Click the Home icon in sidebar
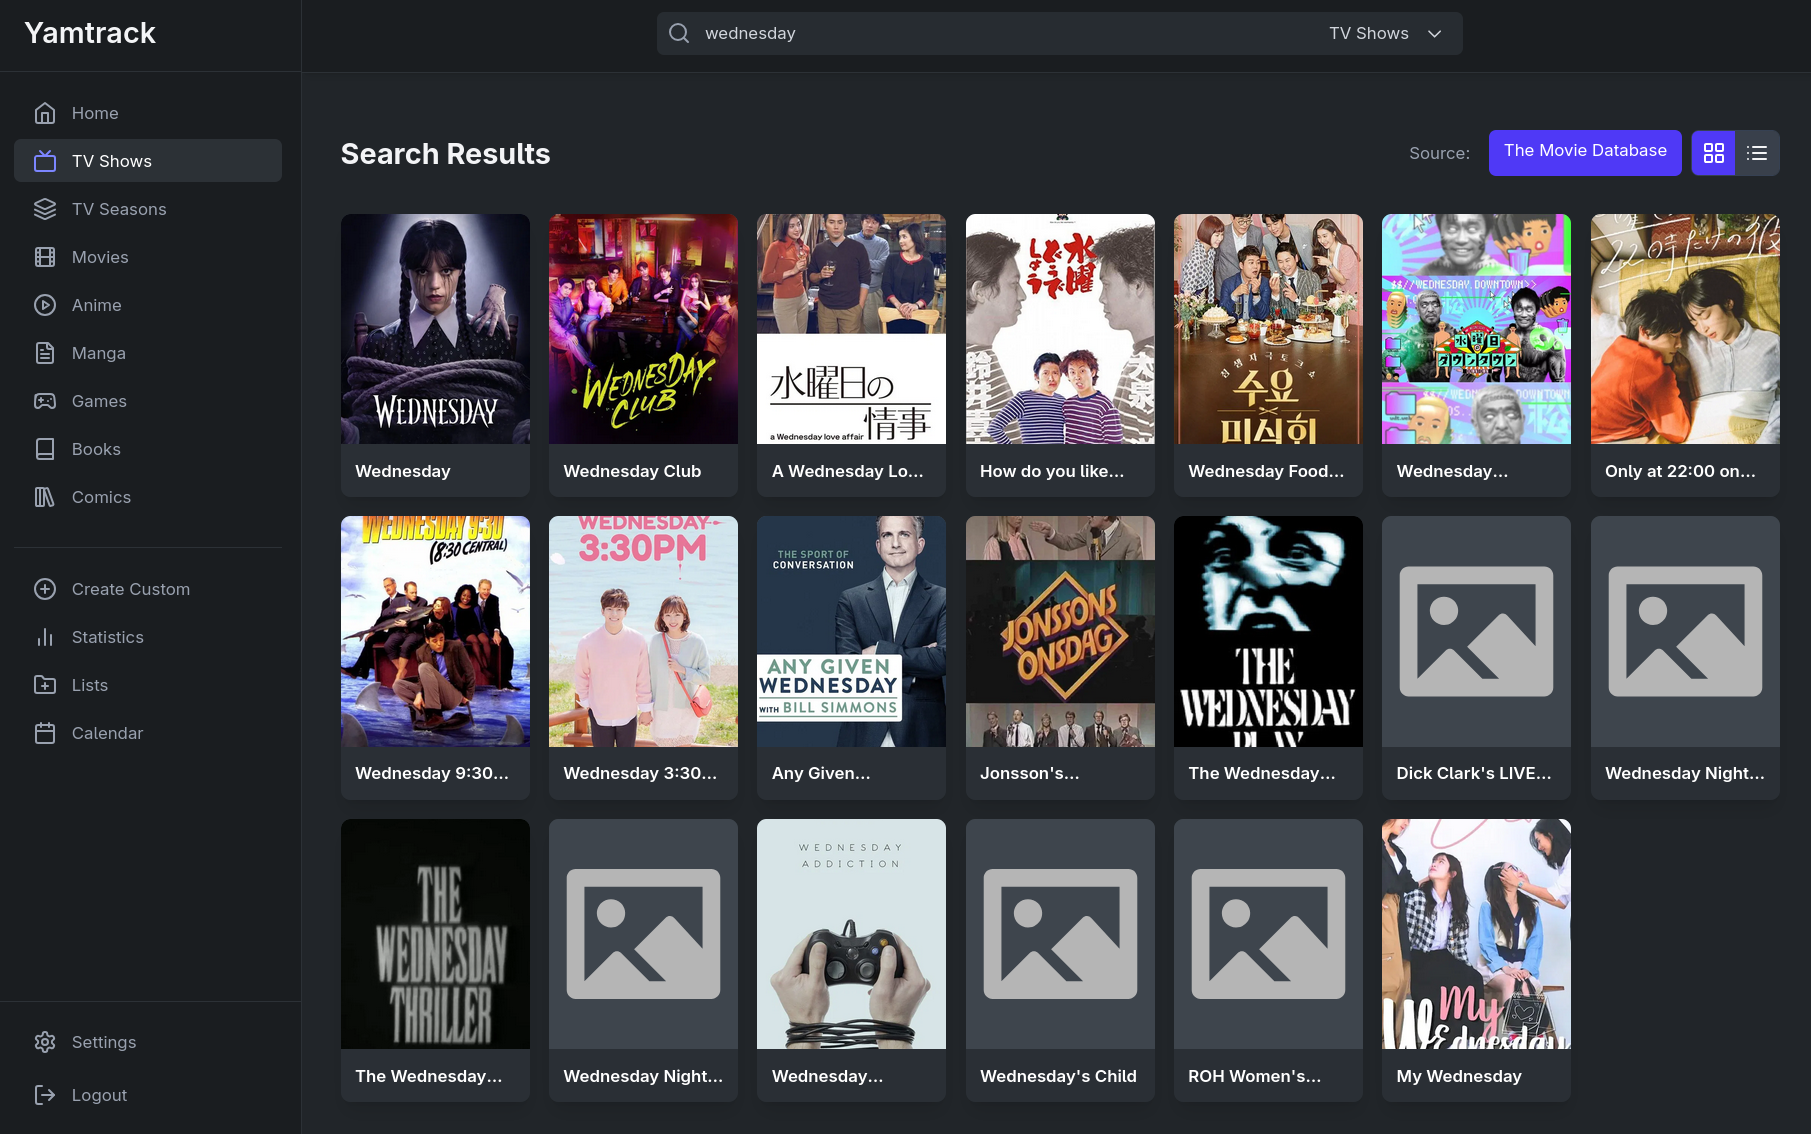The width and height of the screenshot is (1811, 1134). pyautogui.click(x=45, y=113)
